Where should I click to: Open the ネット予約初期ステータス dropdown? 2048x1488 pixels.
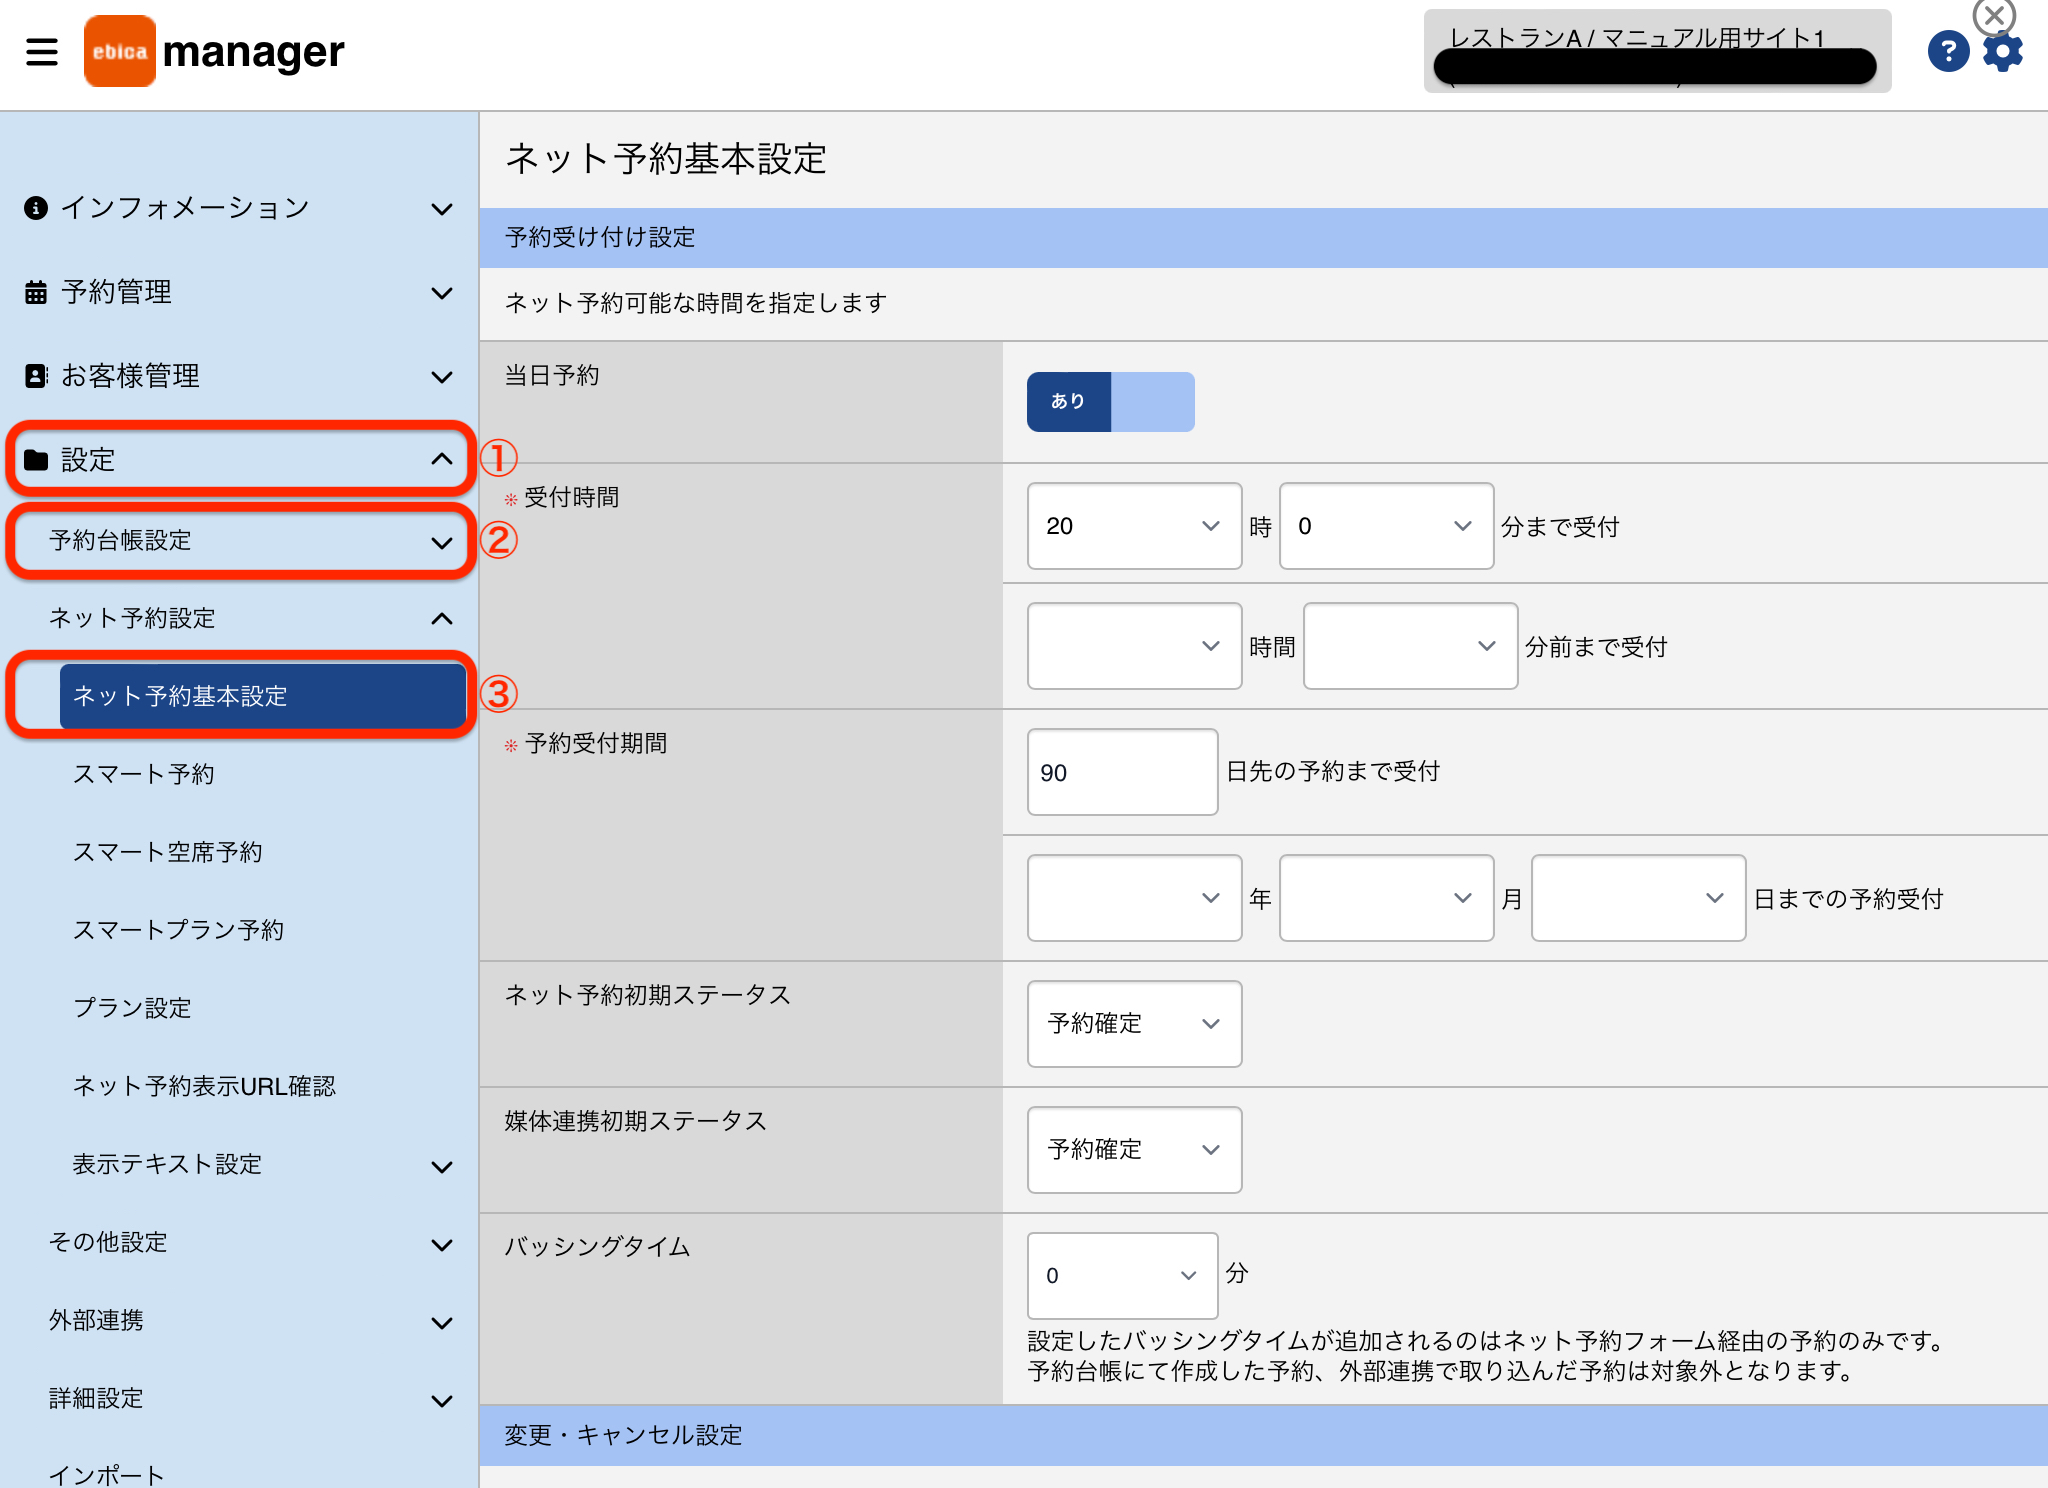coord(1134,1024)
